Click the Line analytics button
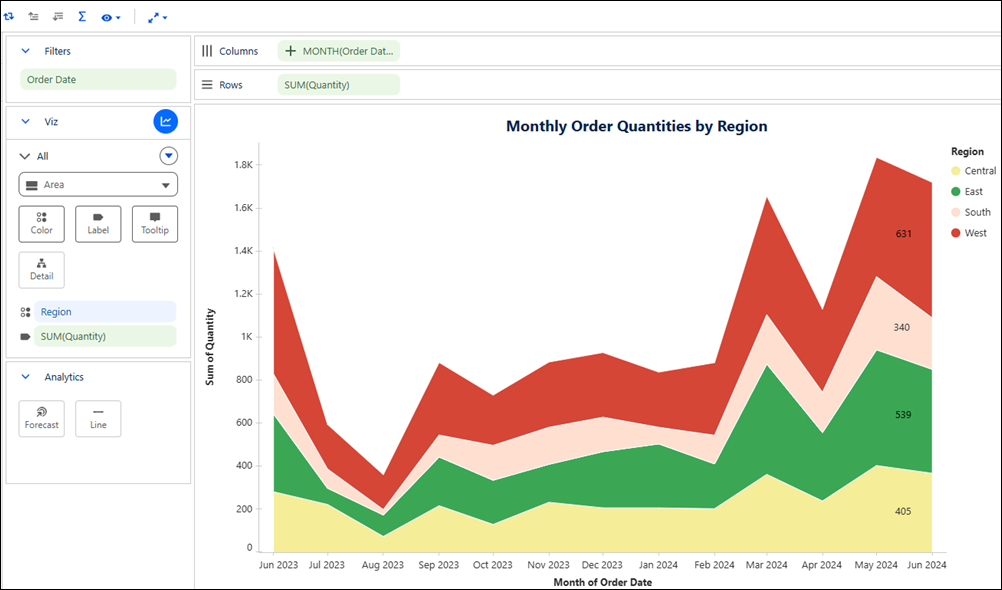 pyautogui.click(x=98, y=419)
